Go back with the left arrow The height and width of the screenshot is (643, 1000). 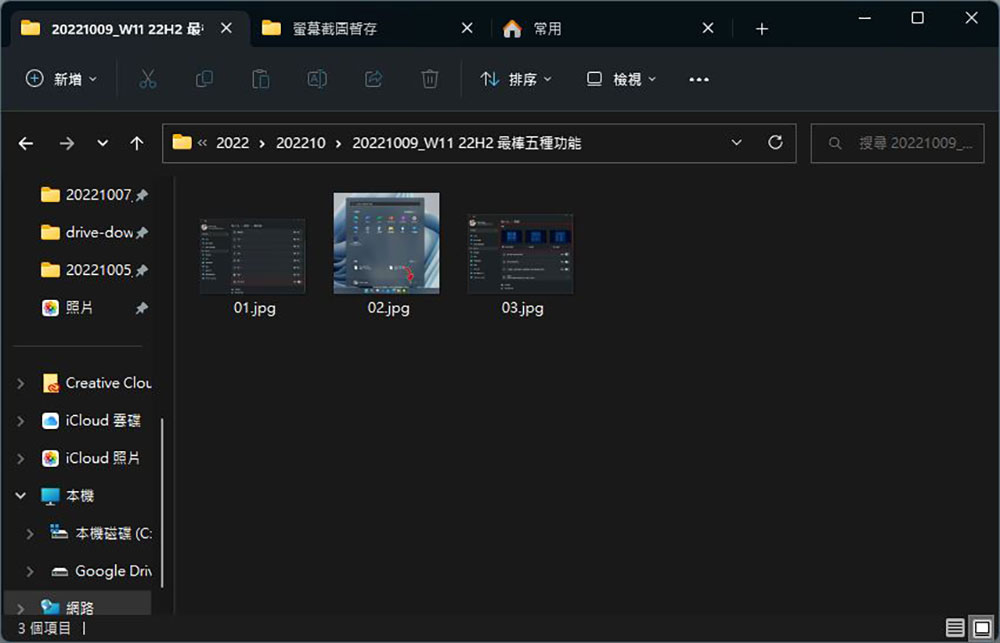(26, 144)
